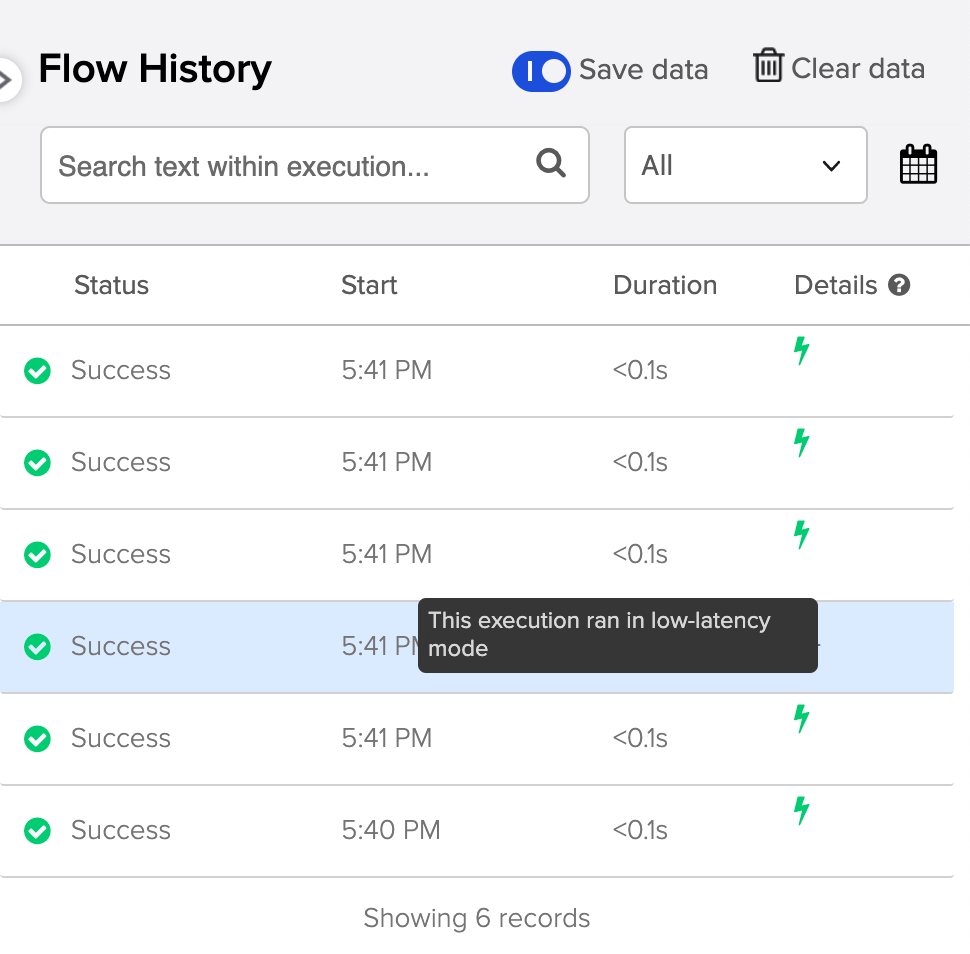970x954 pixels.
Task: Click the lightning bolt in second row
Action: tap(801, 443)
